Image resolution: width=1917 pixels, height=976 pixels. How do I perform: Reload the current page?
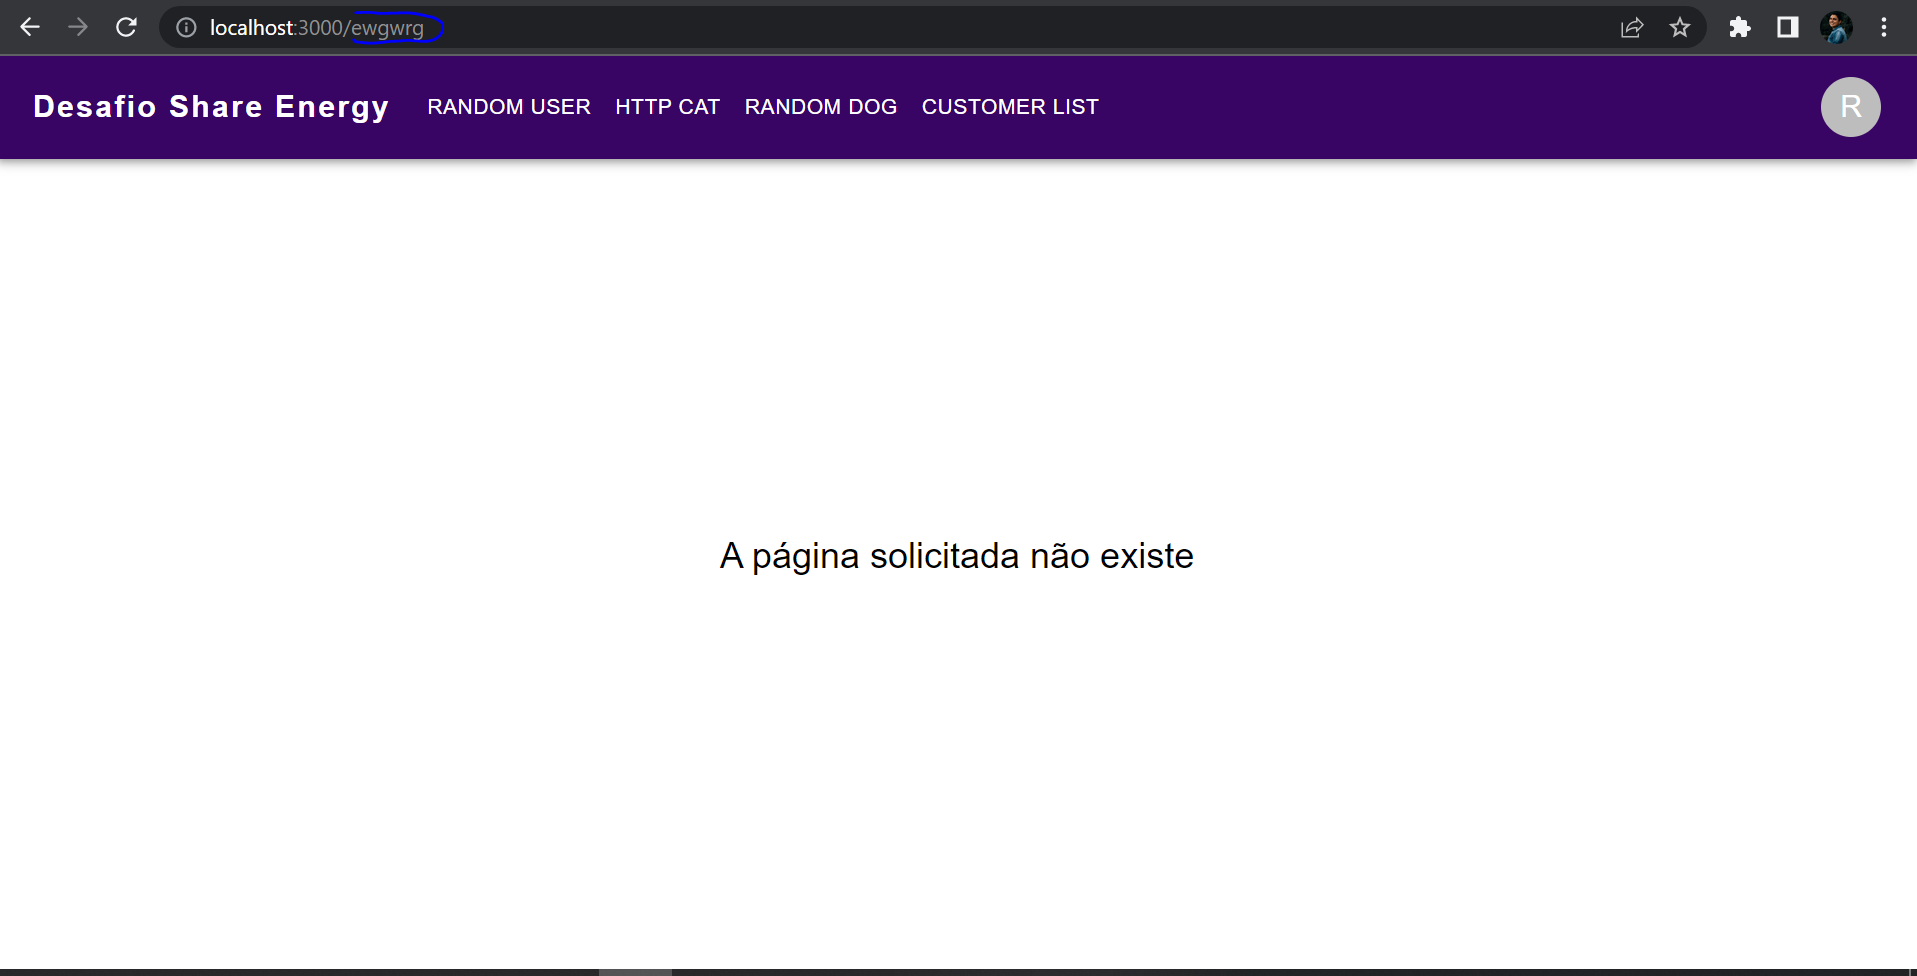pos(126,27)
